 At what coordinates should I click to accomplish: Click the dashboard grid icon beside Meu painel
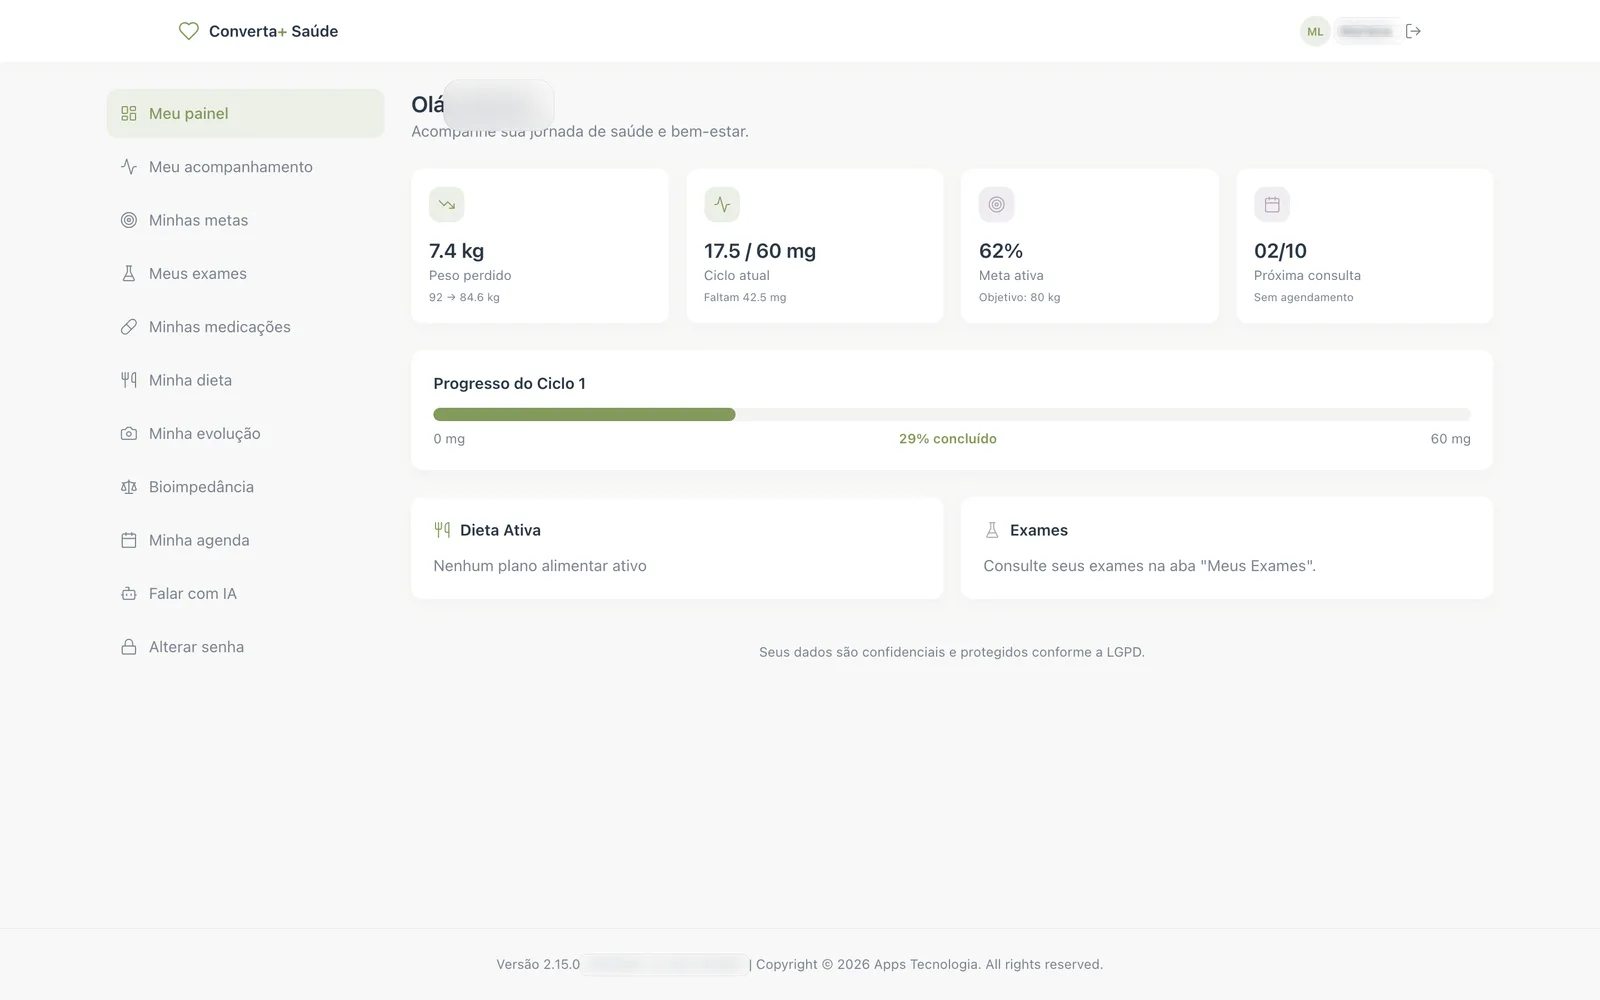click(x=129, y=113)
